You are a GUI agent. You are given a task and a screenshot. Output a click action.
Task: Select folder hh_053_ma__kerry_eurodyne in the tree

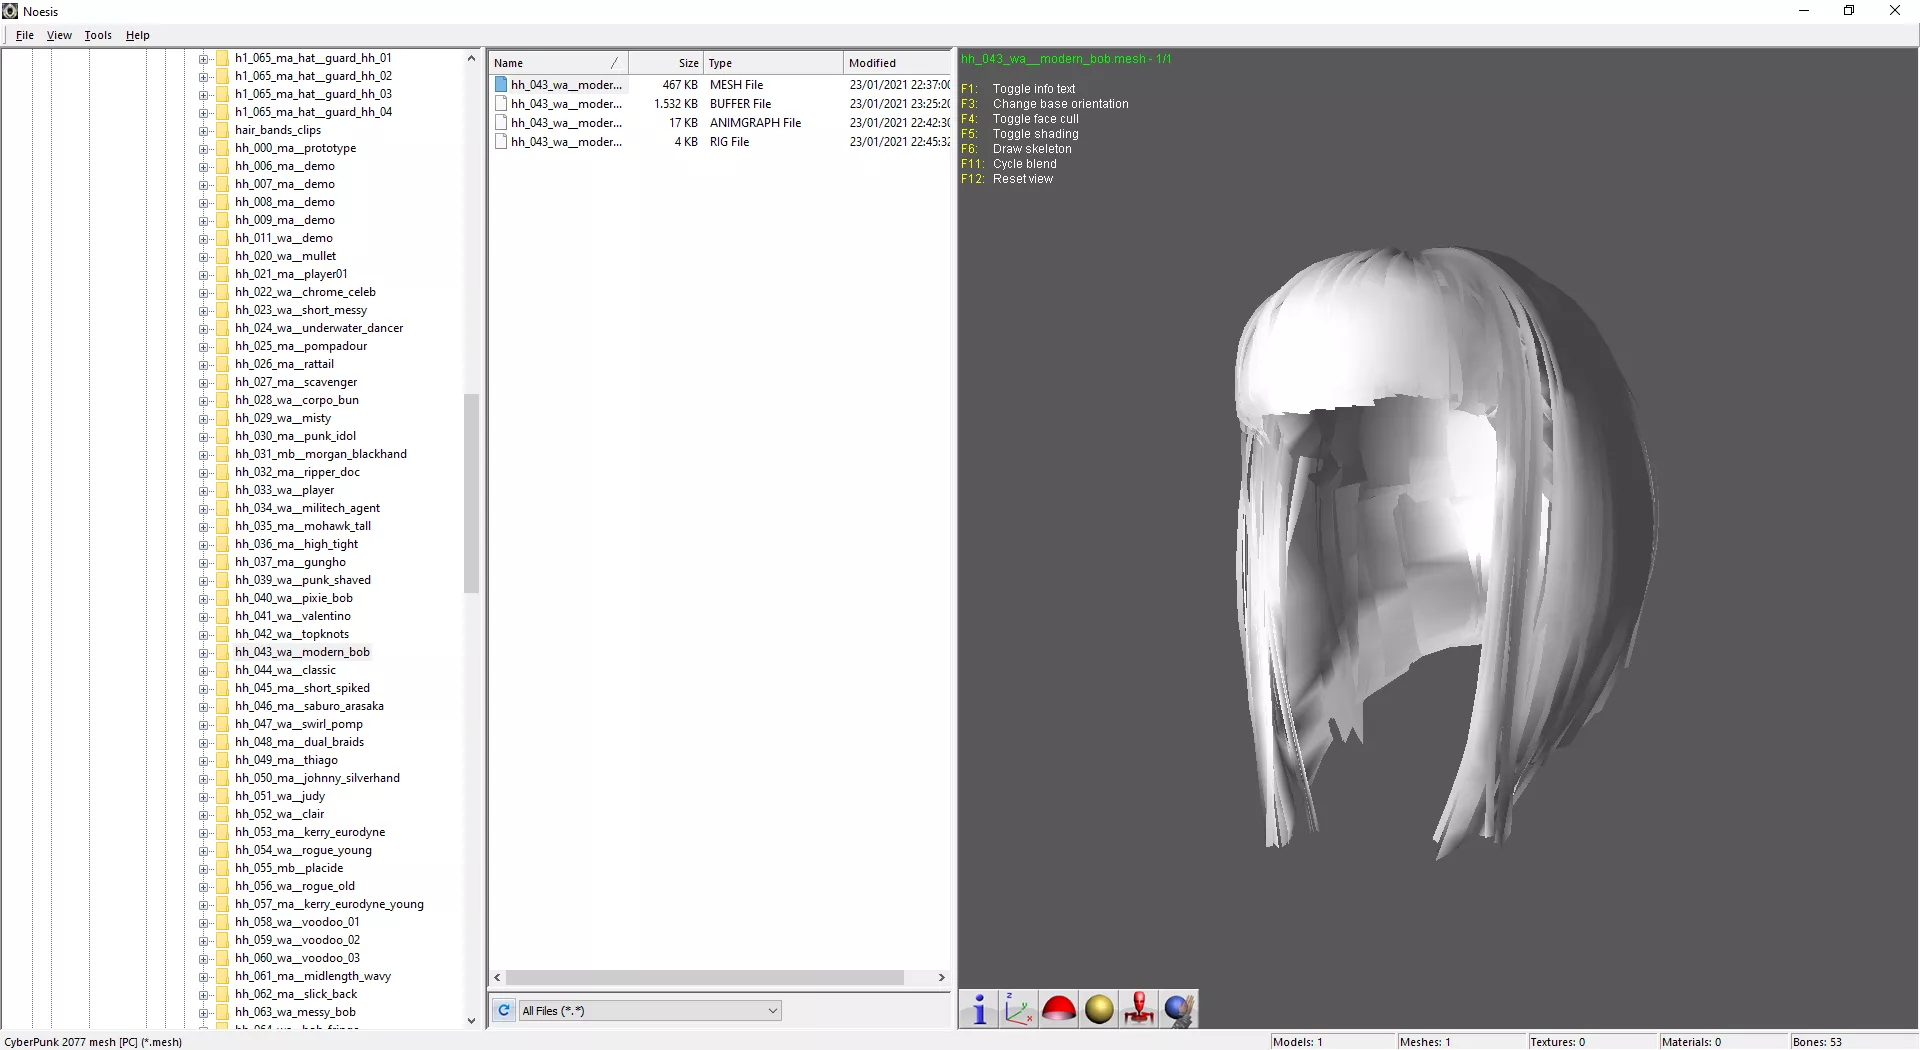click(310, 832)
